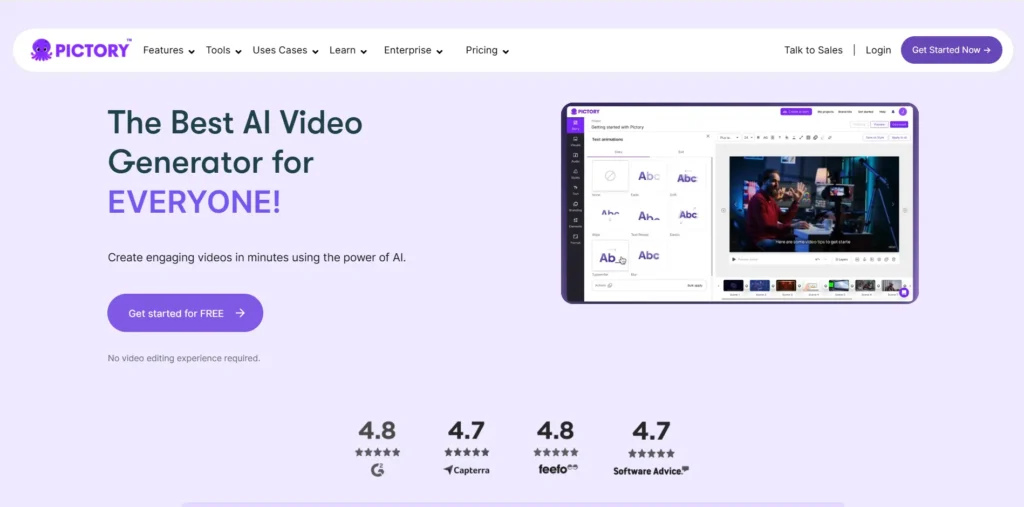Click the Talk to Sales link
This screenshot has height=507, width=1024.
[x=813, y=50]
